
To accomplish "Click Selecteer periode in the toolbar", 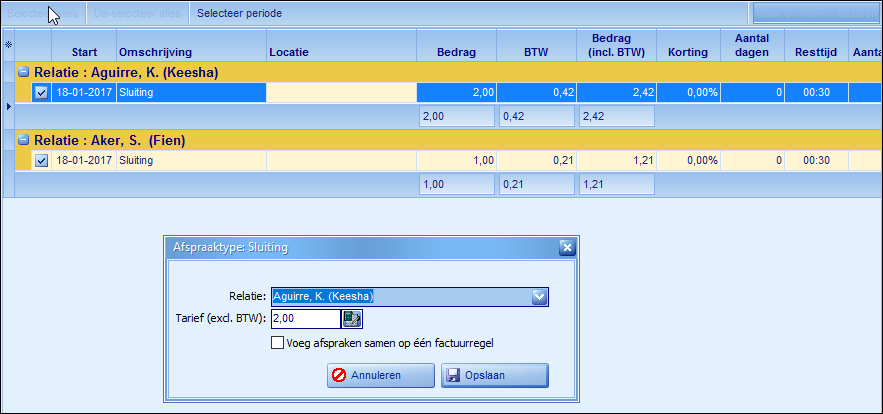I will [x=239, y=14].
